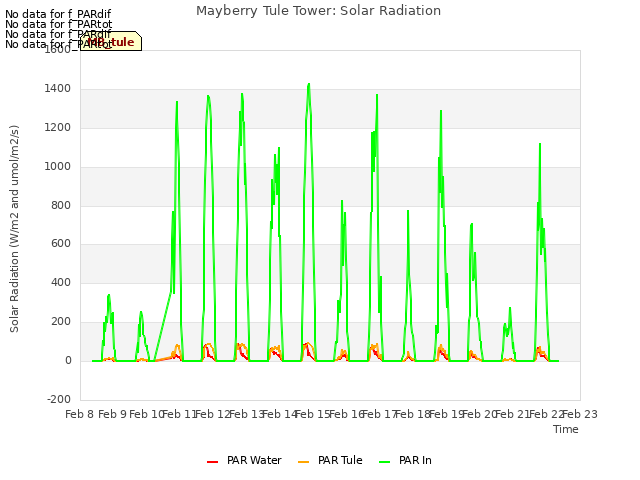Click the first No data for f_PARdif message

coord(58,14)
